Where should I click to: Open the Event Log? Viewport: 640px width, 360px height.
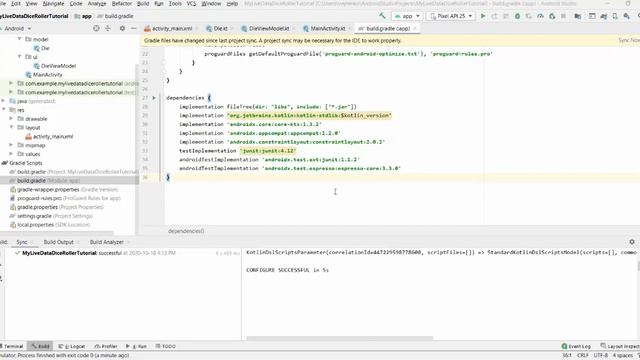(576, 346)
